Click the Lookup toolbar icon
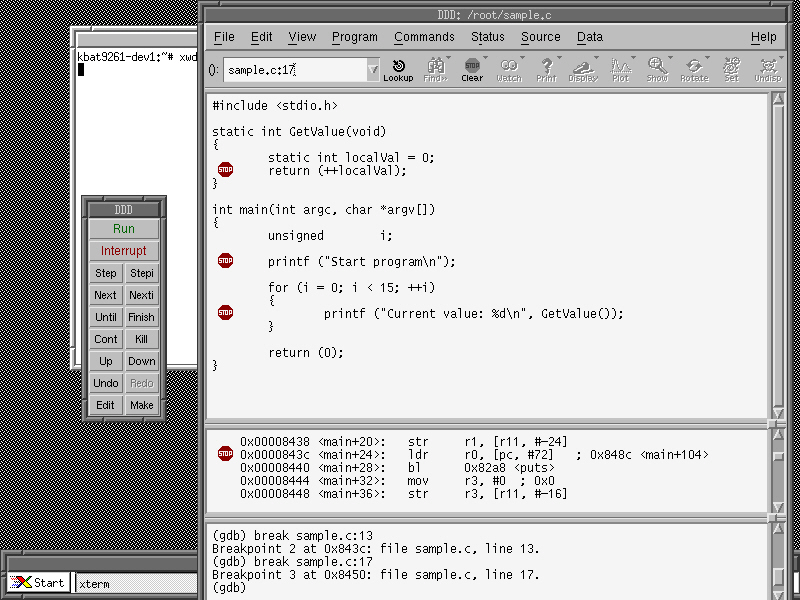The image size is (800, 600). click(x=398, y=70)
